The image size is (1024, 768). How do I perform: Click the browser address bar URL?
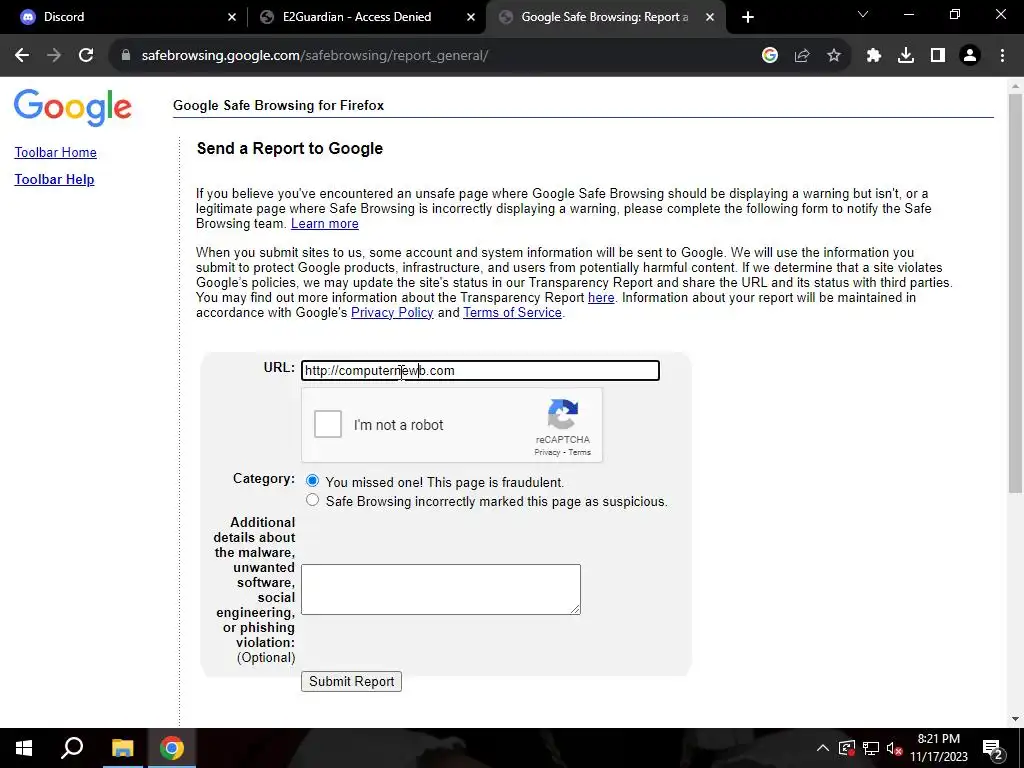click(x=315, y=56)
